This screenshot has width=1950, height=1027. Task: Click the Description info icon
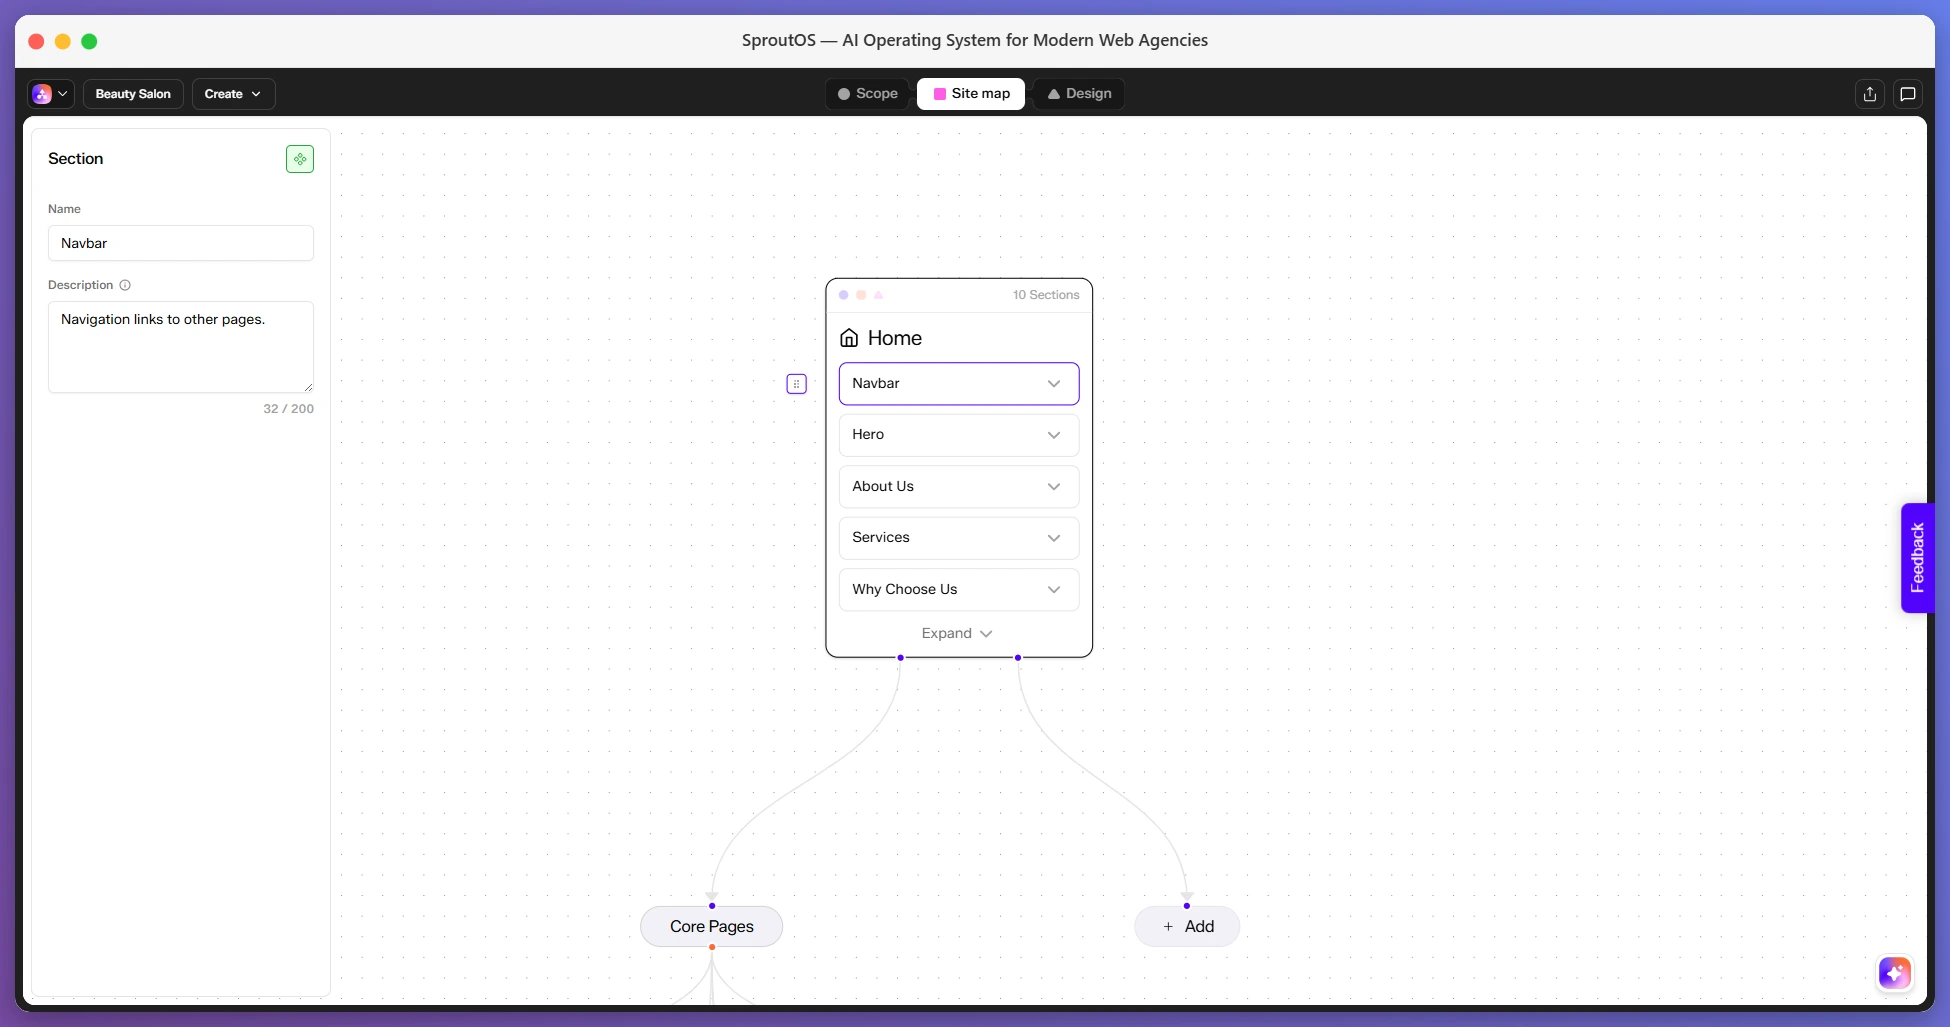coord(125,285)
